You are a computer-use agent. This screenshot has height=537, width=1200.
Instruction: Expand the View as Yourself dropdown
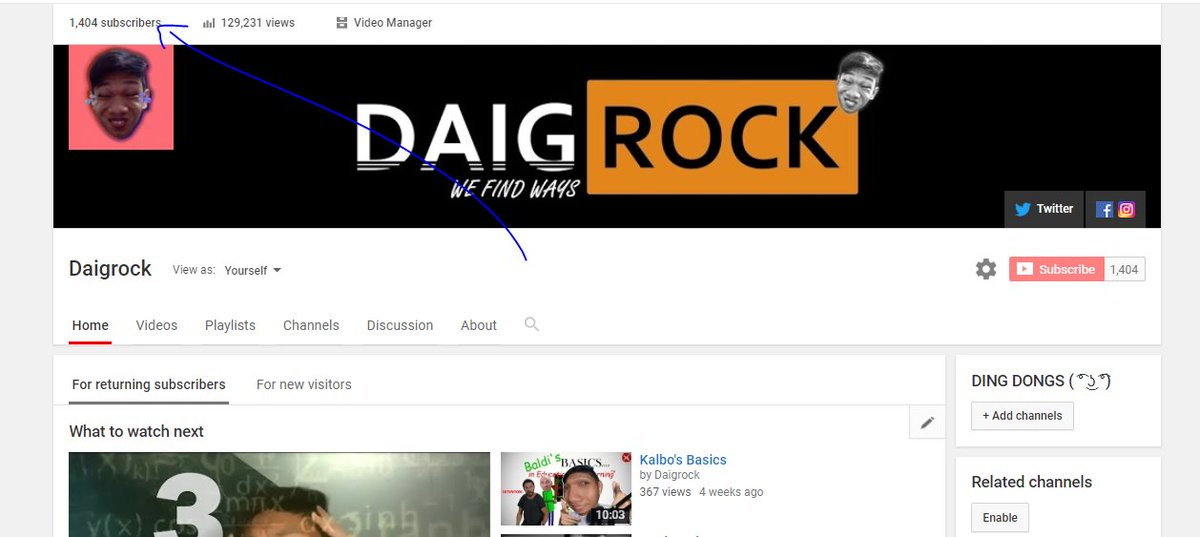point(252,270)
